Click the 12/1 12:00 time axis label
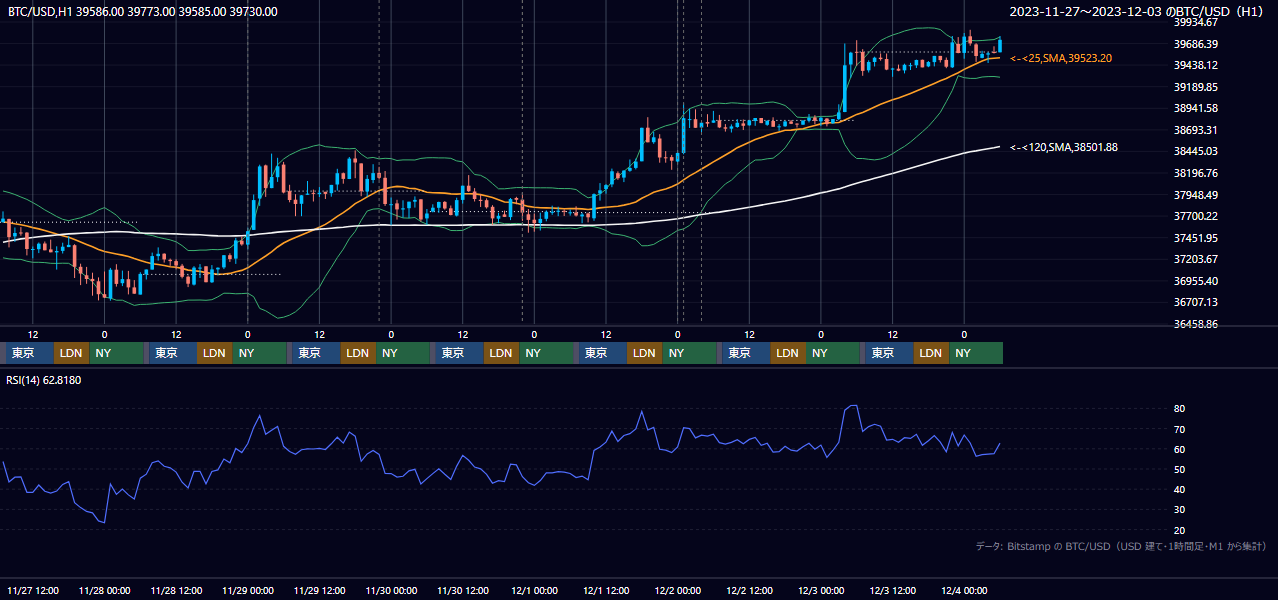1278x600 pixels. tap(606, 591)
